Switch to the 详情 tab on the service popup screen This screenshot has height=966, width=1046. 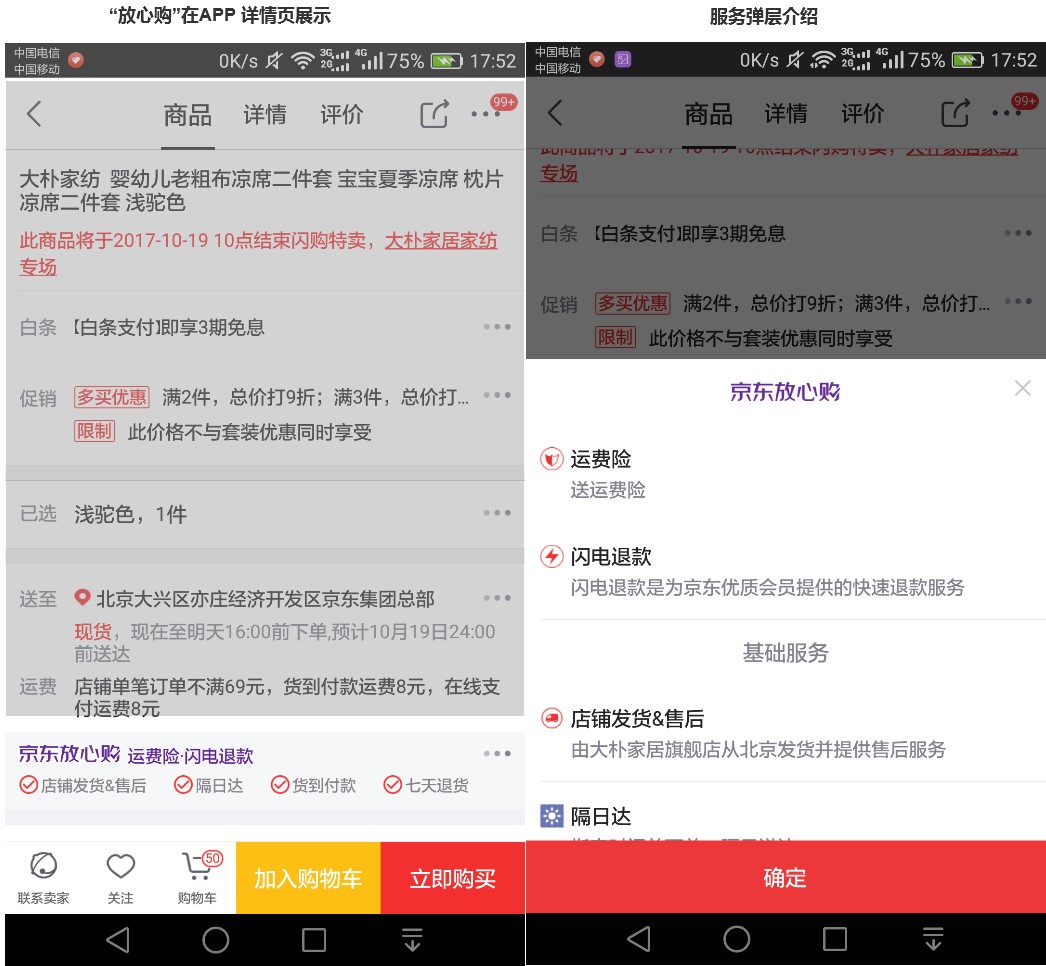click(786, 113)
